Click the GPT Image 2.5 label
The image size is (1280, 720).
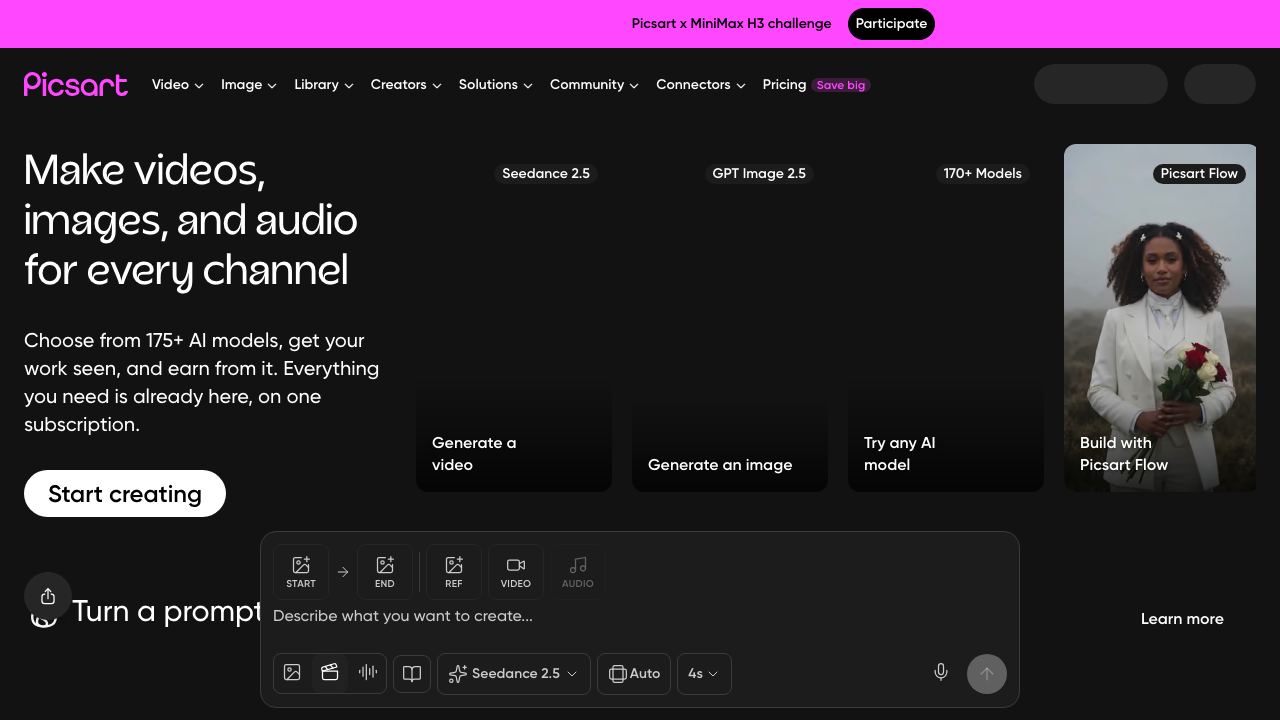[759, 174]
